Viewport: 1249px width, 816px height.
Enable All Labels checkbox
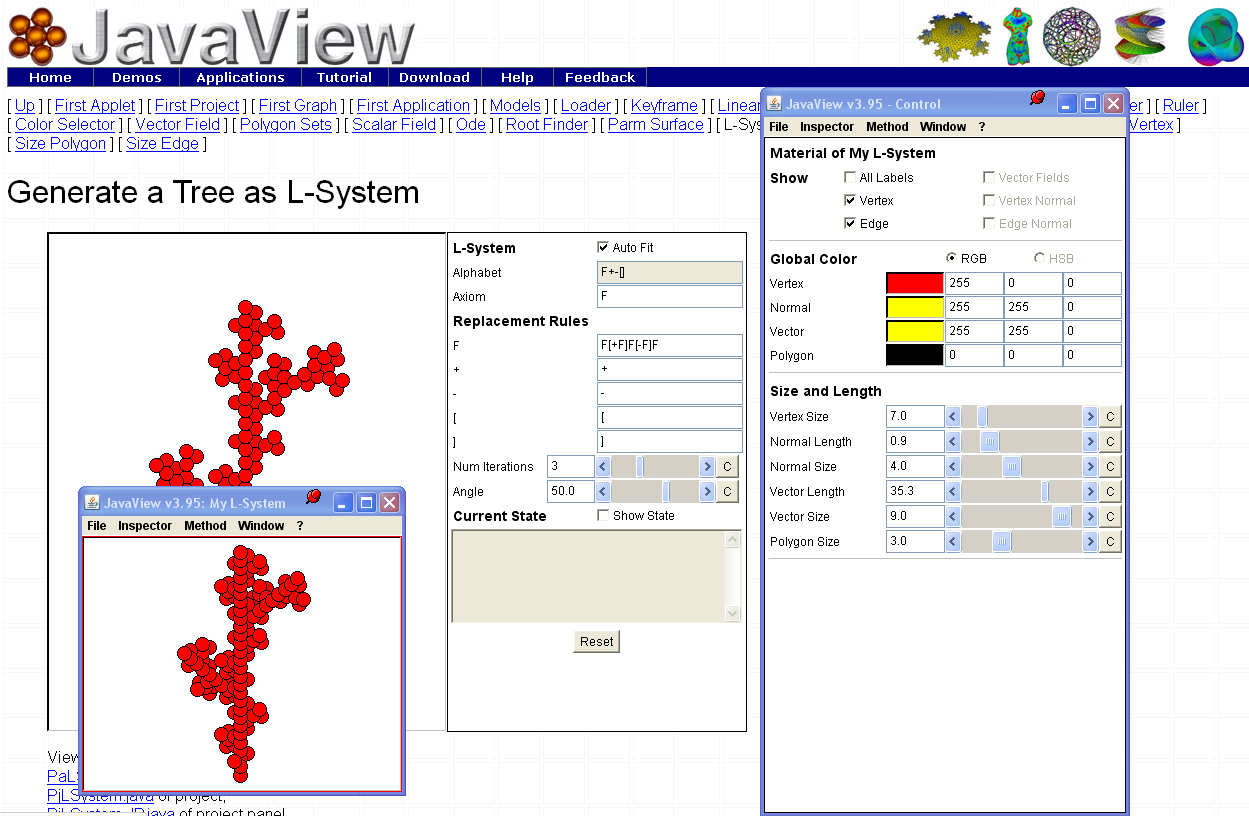[850, 177]
